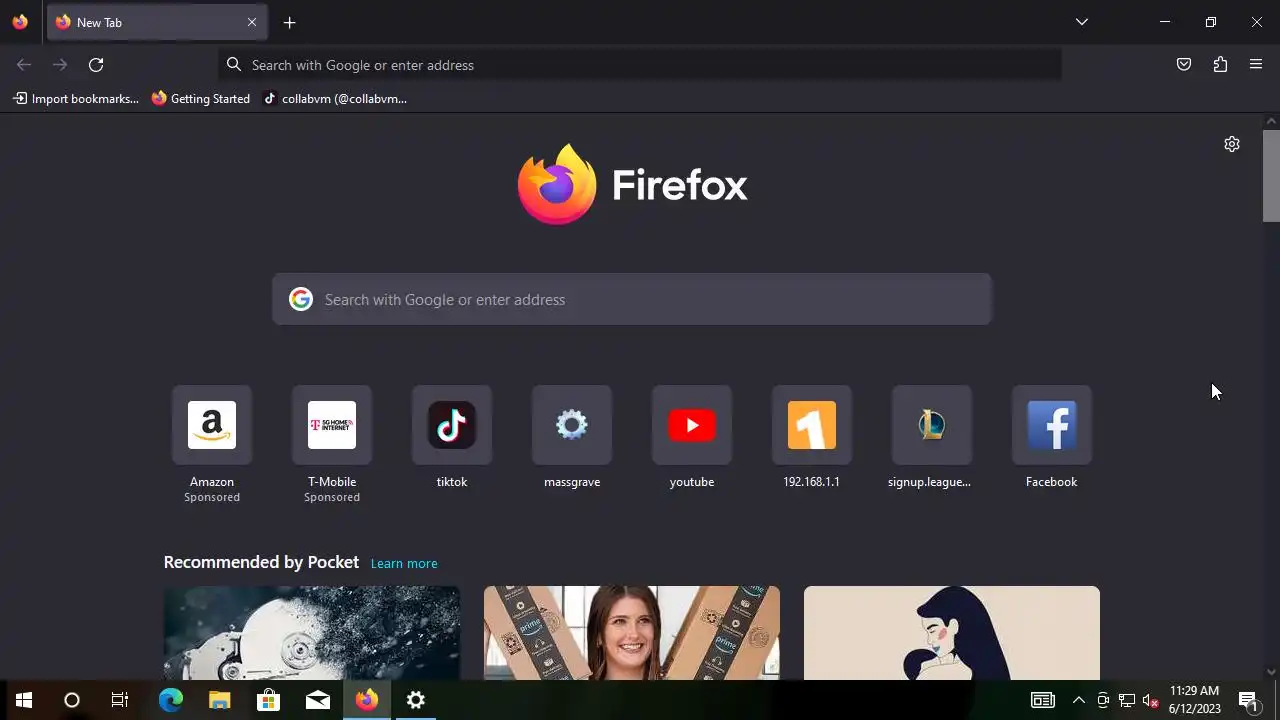Open the list all tabs dropdown
The height and width of the screenshot is (720, 1280).
[x=1082, y=22]
